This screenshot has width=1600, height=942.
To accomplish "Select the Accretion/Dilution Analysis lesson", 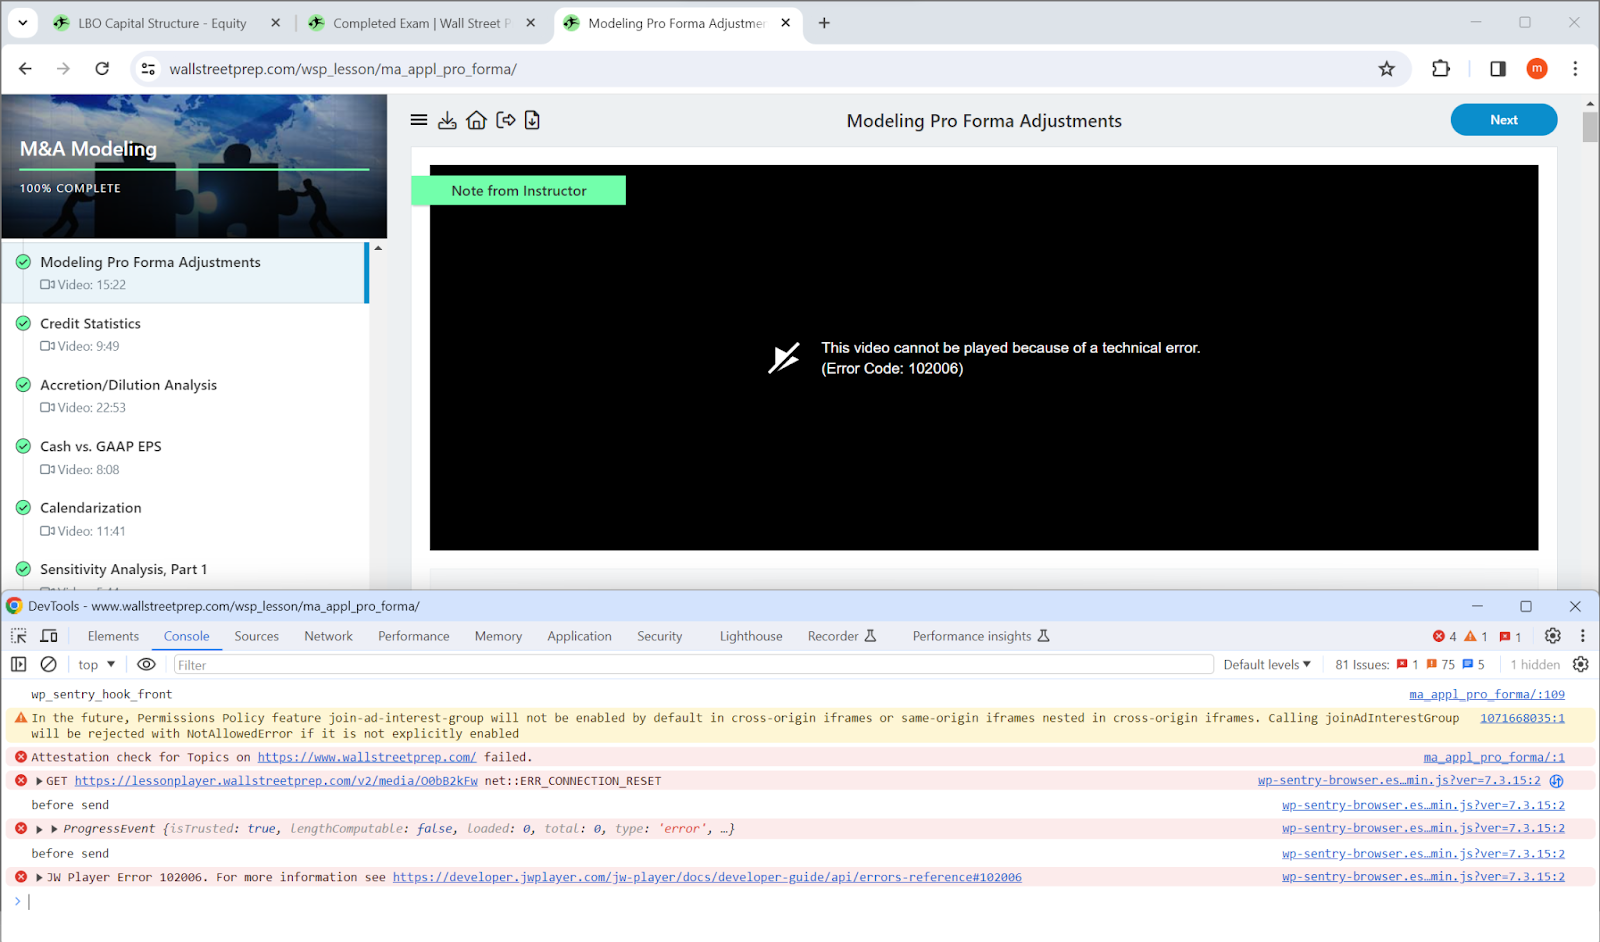I will pos(185,396).
